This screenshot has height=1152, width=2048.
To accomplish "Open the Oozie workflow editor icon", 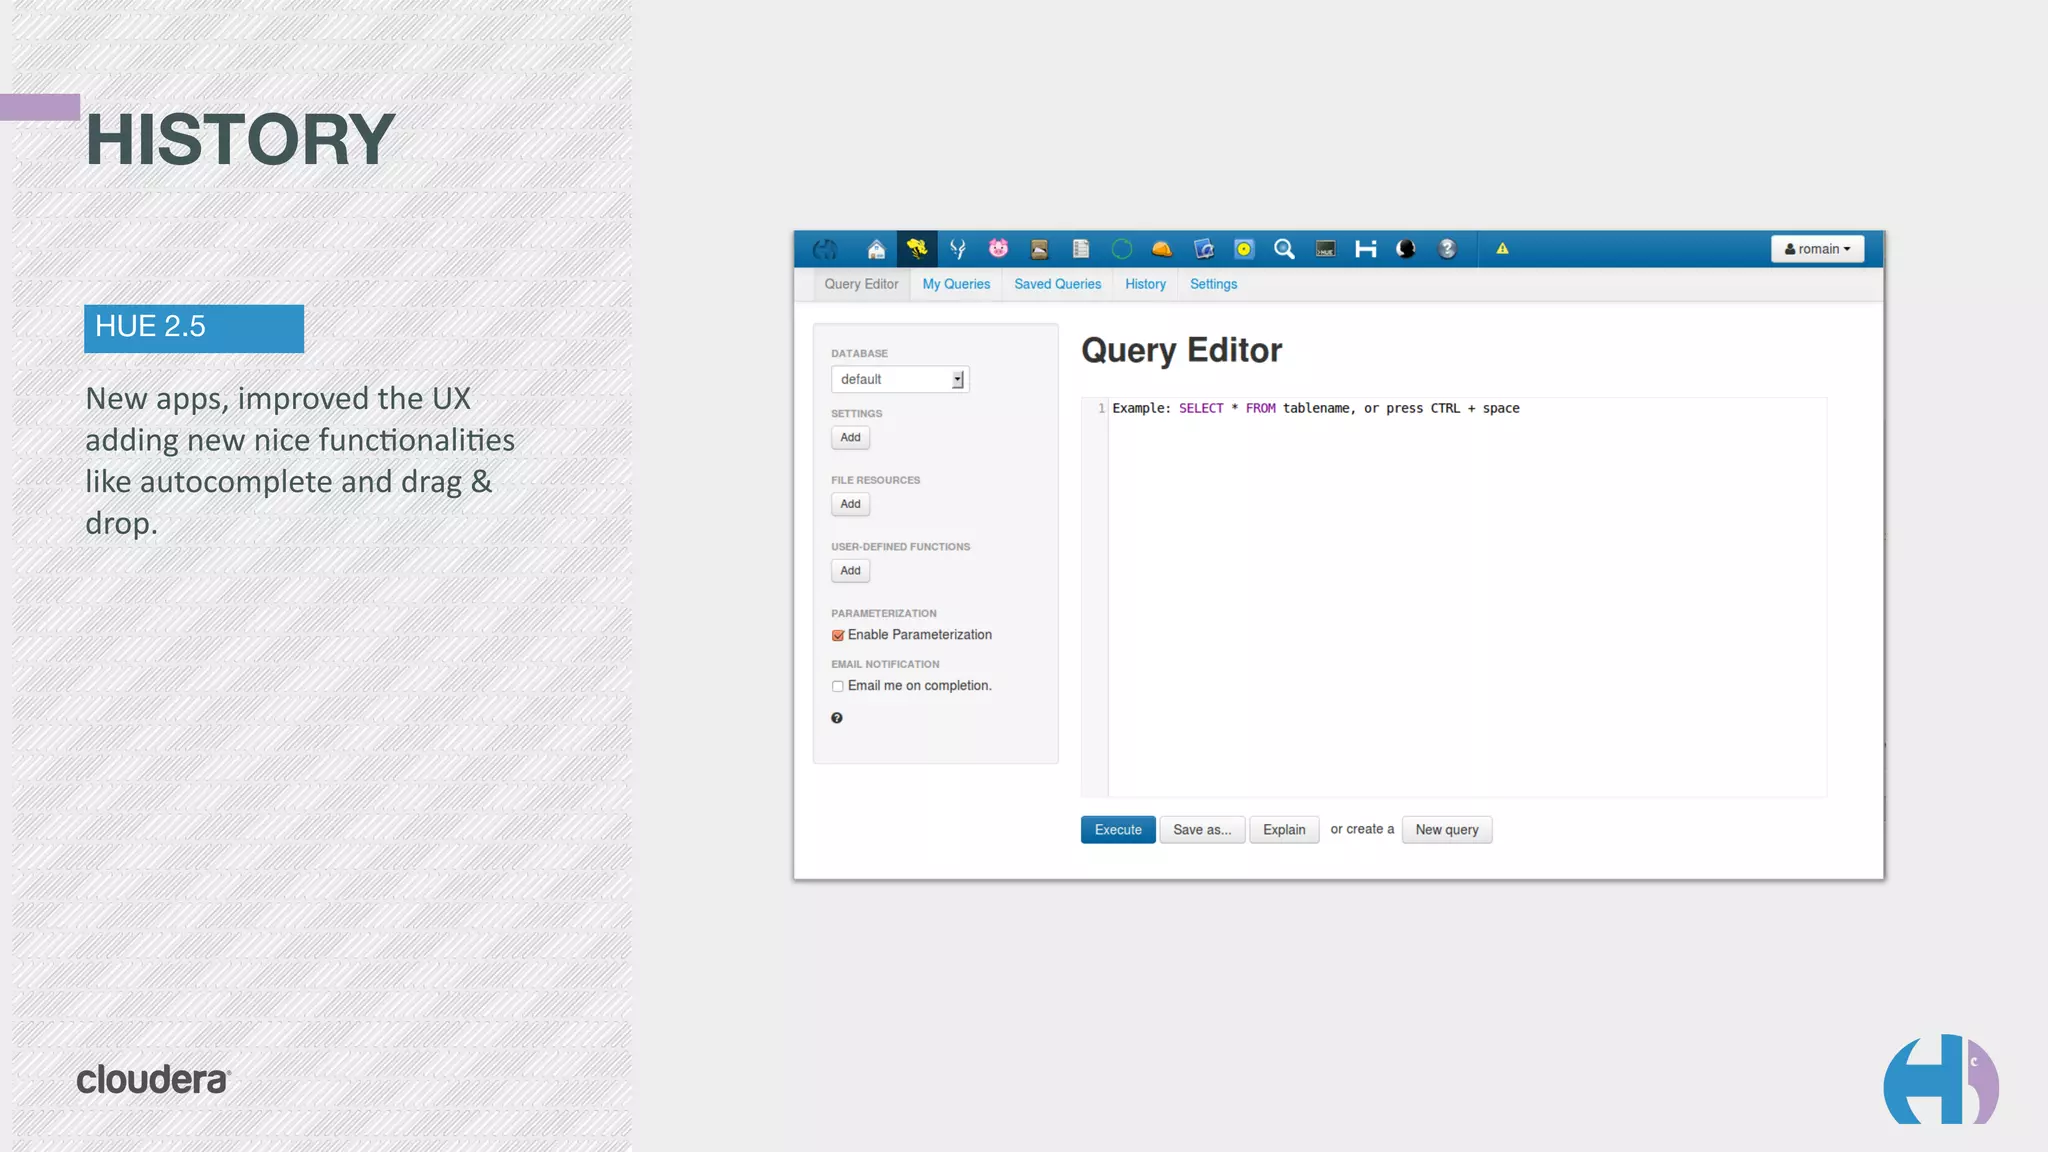I will click(x=1204, y=249).
